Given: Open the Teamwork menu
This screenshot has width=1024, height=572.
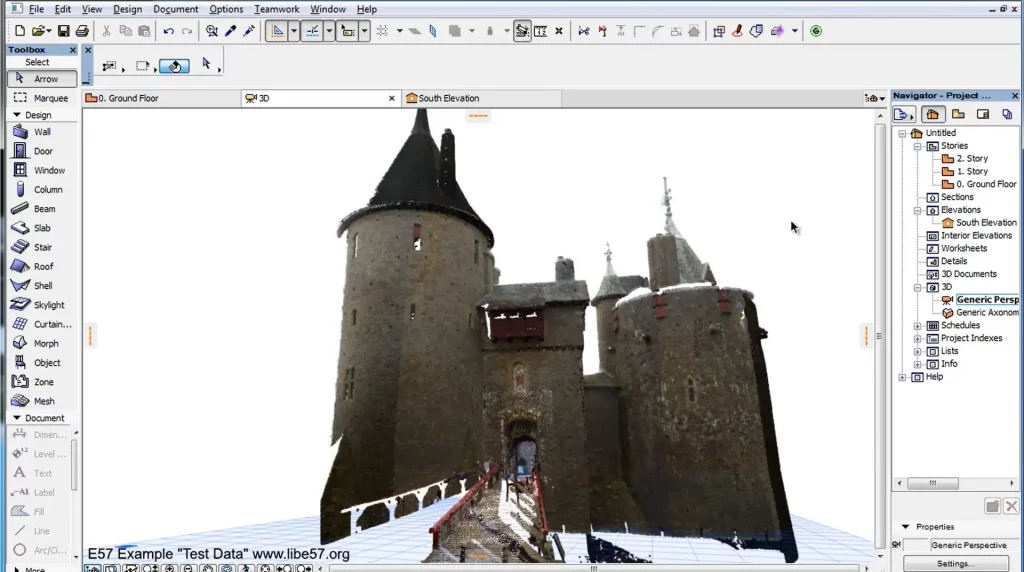Looking at the screenshot, I should (276, 9).
